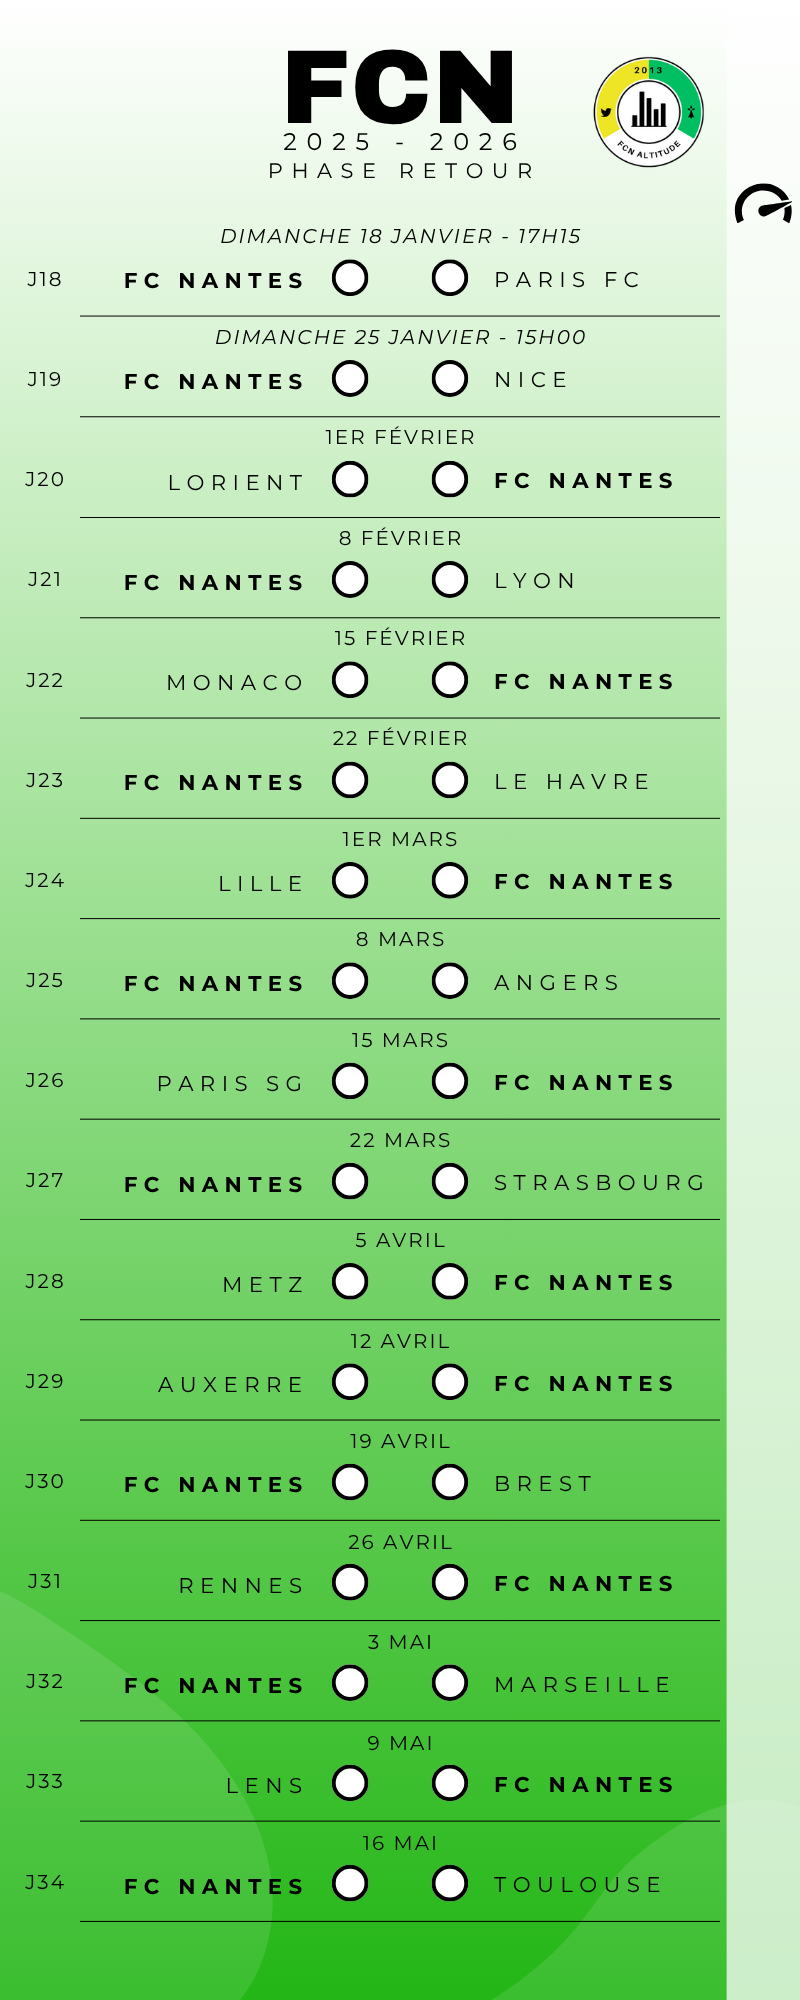The height and width of the screenshot is (2000, 800).
Task: Click the J30 matchday label
Action: tap(45, 1481)
